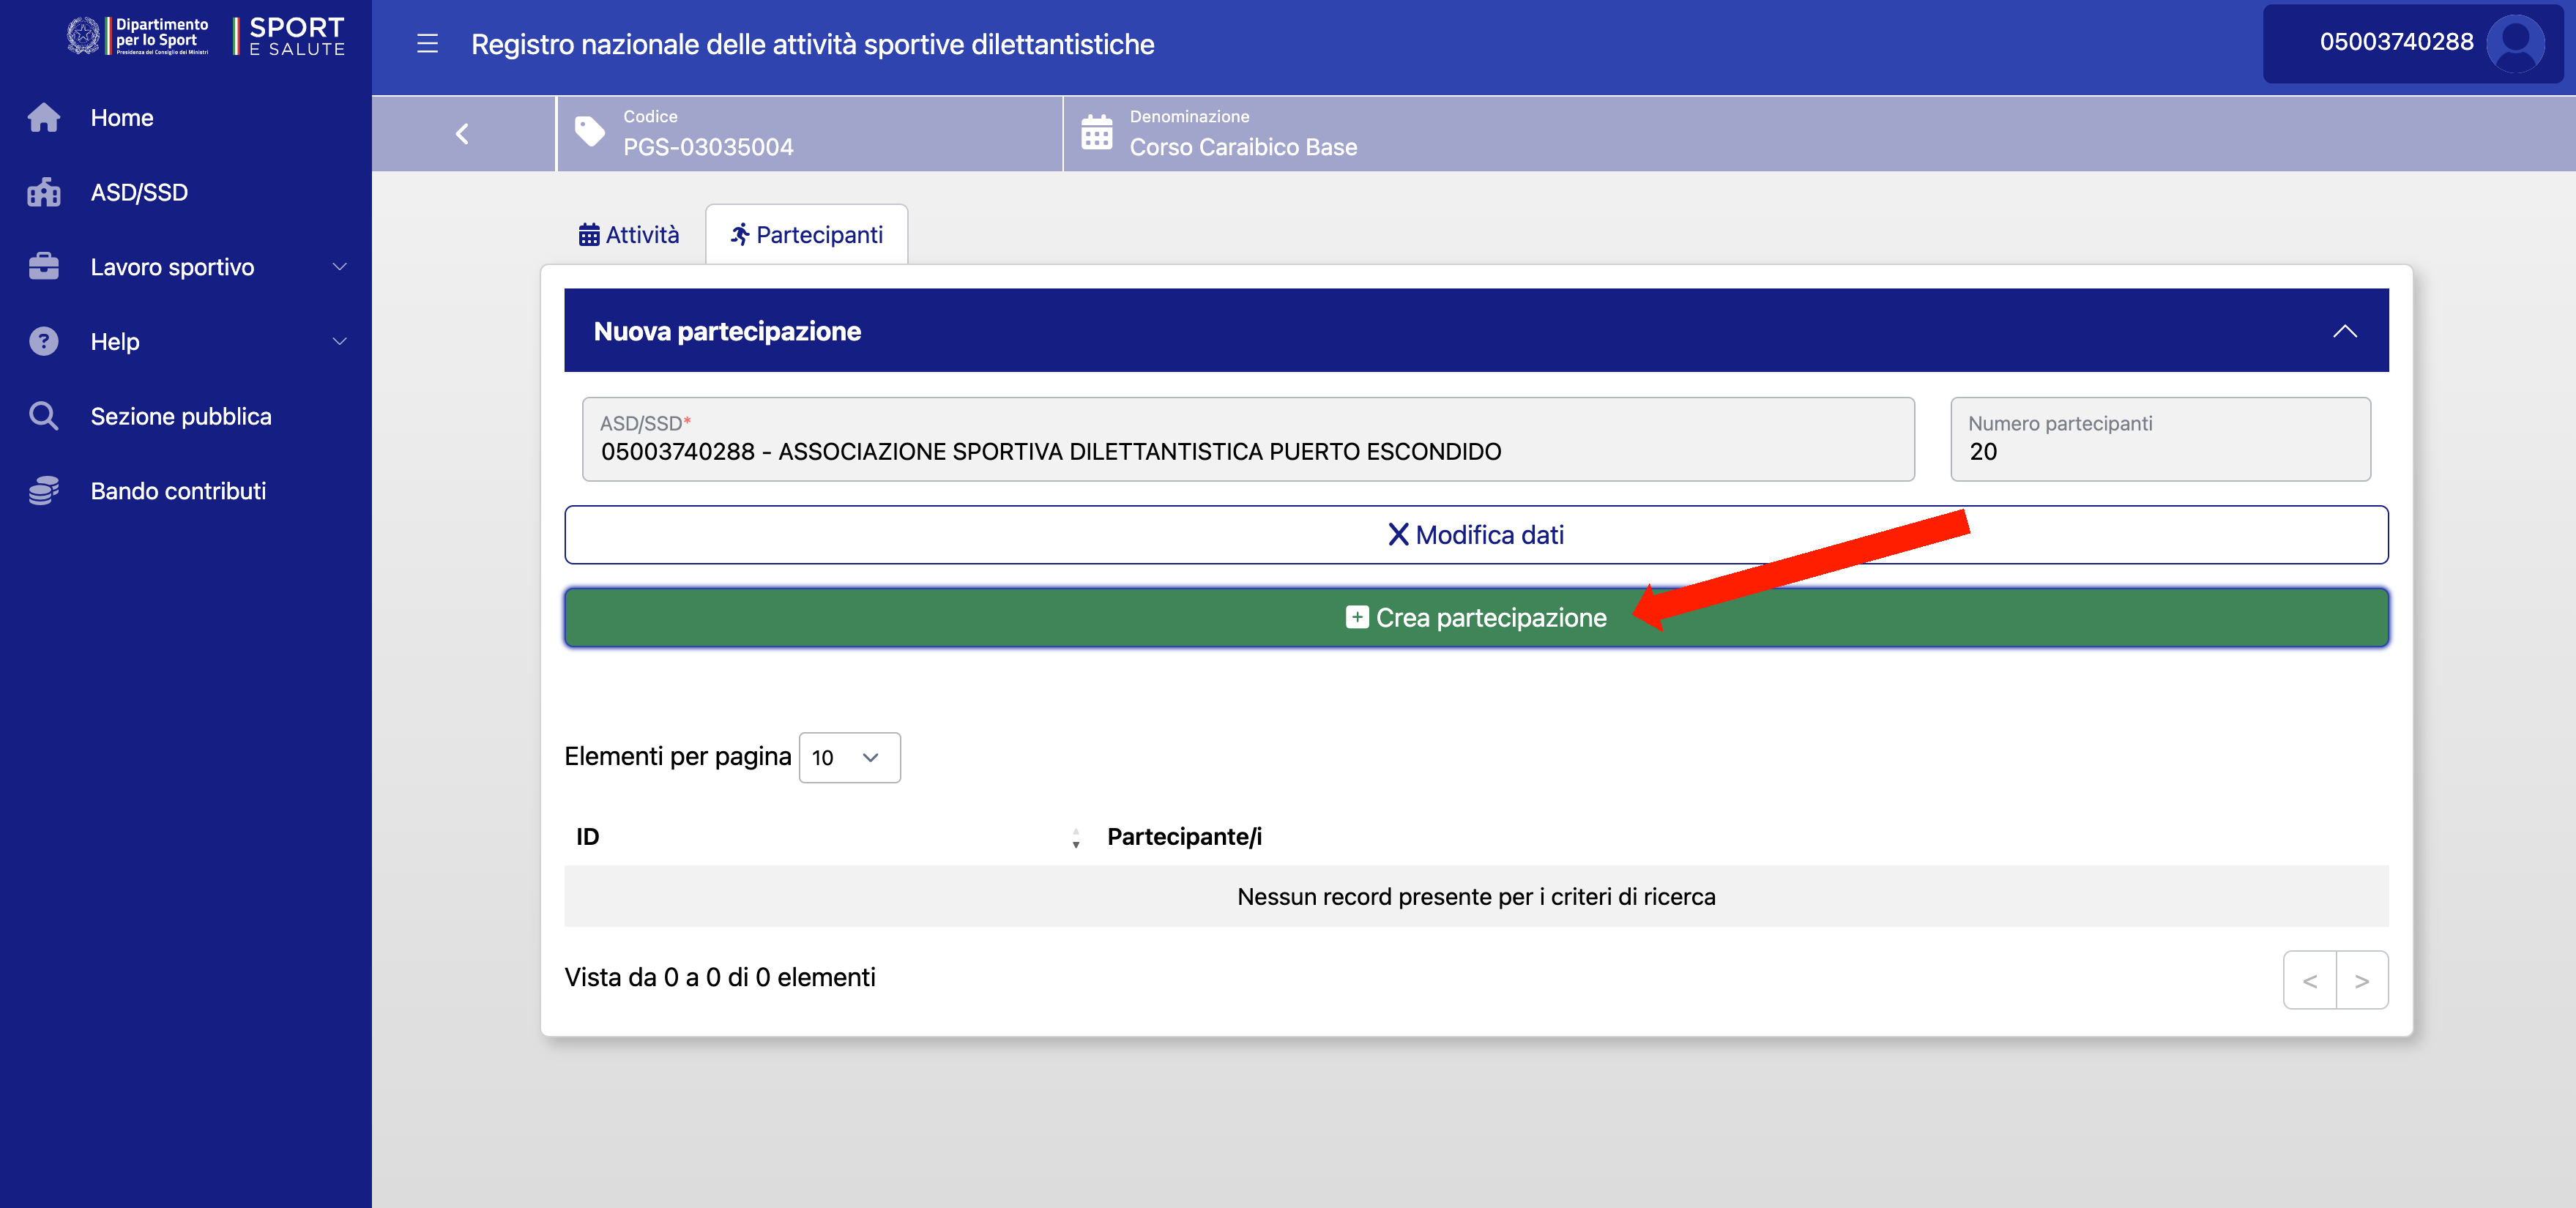Toggle the hamburger menu icon
2576x1208 pixels.
coord(427,44)
